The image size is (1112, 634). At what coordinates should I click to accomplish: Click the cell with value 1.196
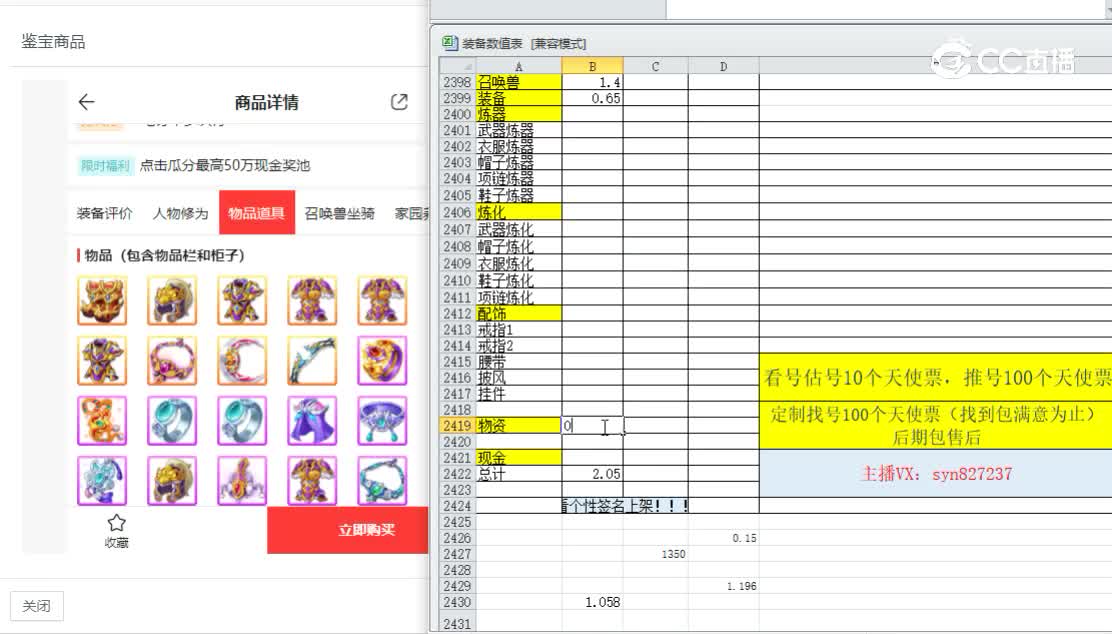(723, 586)
